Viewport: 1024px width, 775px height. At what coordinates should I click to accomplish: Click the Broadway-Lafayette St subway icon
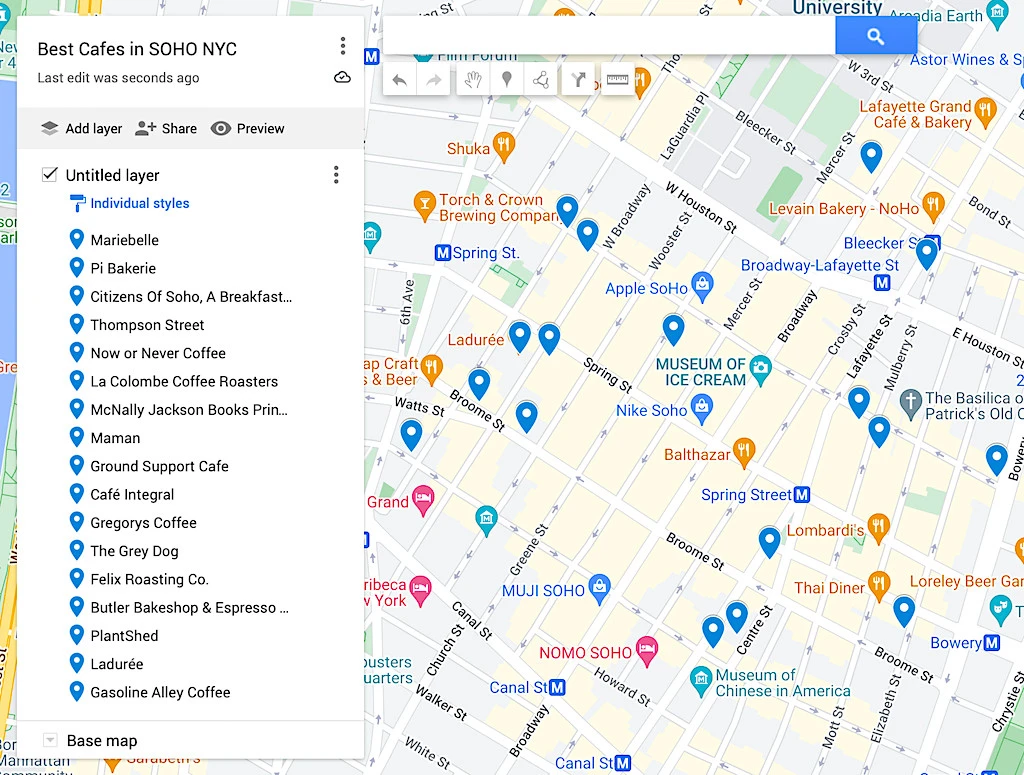click(x=882, y=283)
